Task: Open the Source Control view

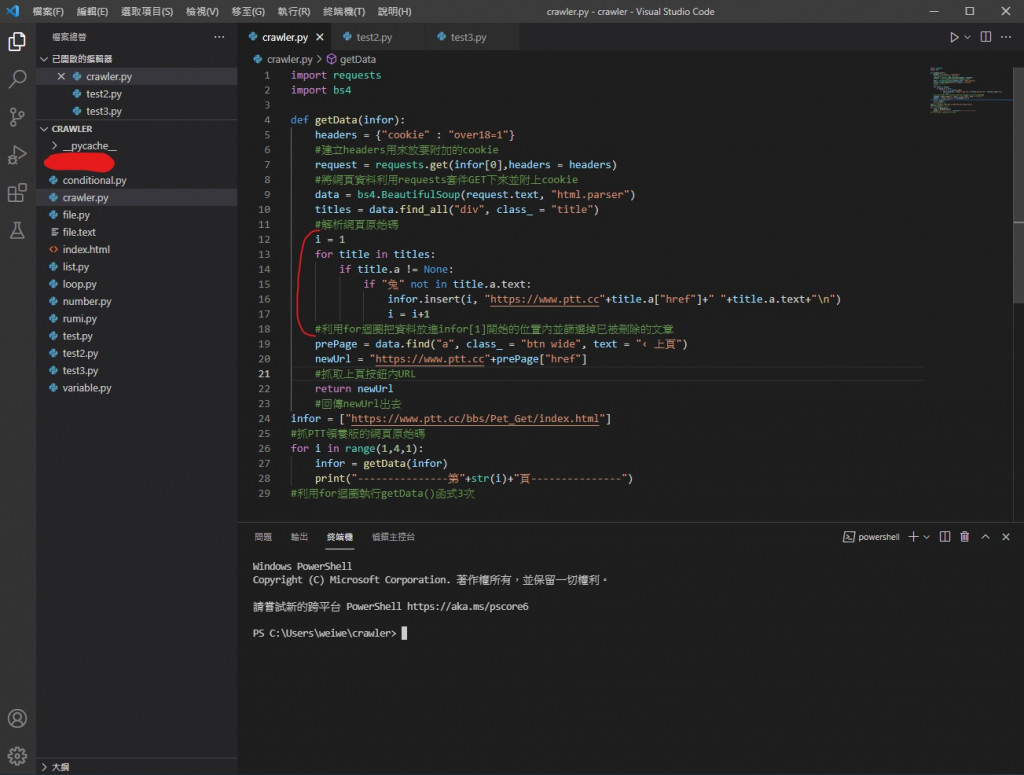Action: [17, 117]
